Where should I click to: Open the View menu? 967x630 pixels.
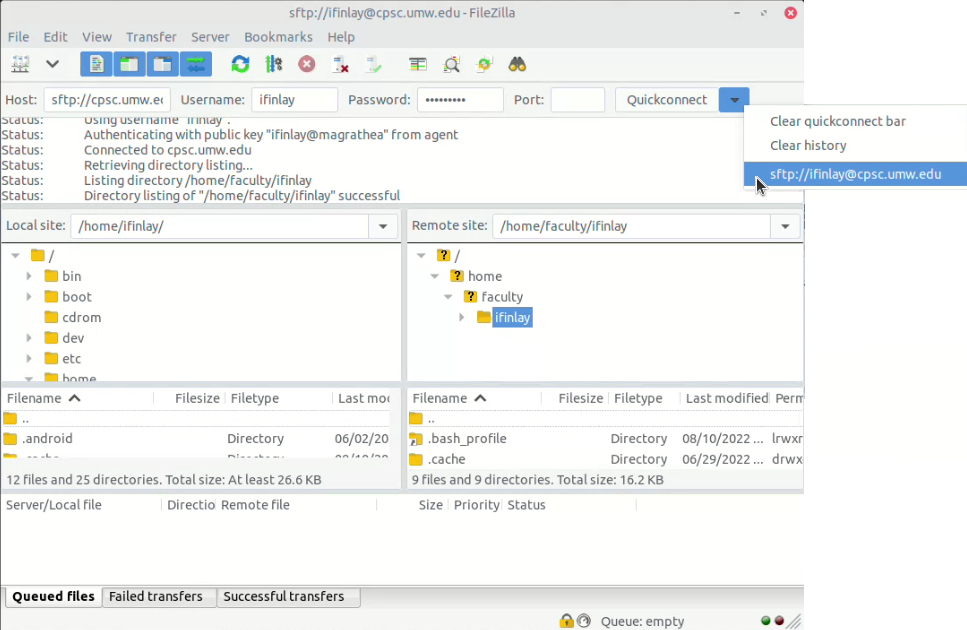tap(97, 37)
